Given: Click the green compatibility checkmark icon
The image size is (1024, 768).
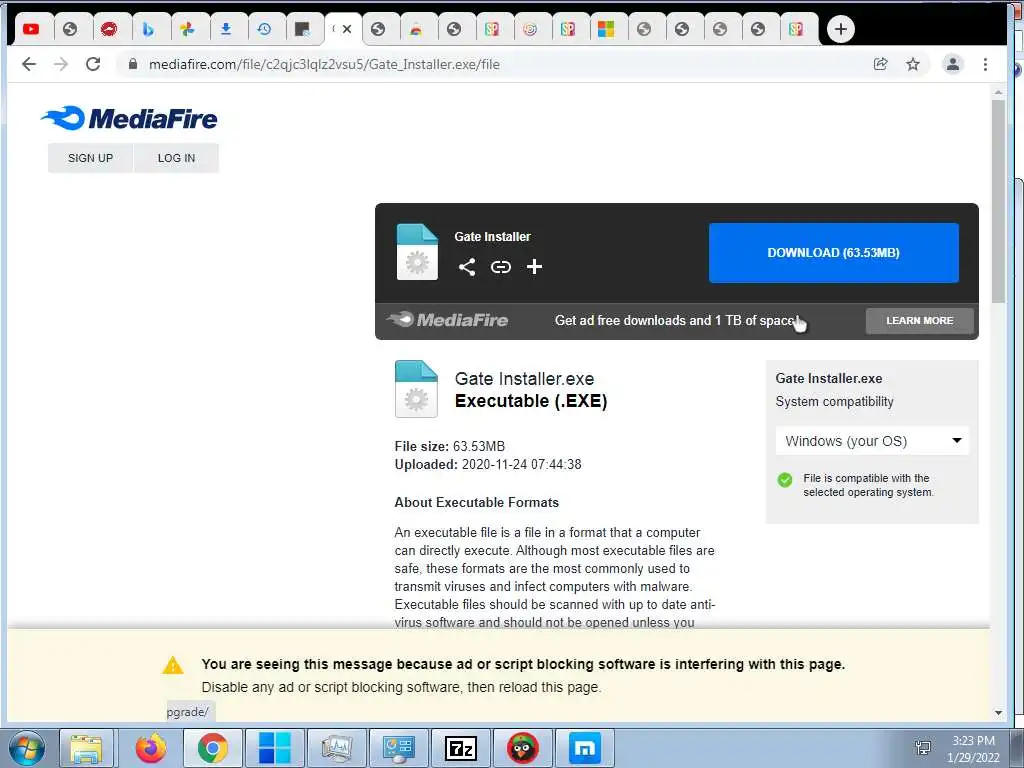Looking at the screenshot, I should tap(785, 480).
